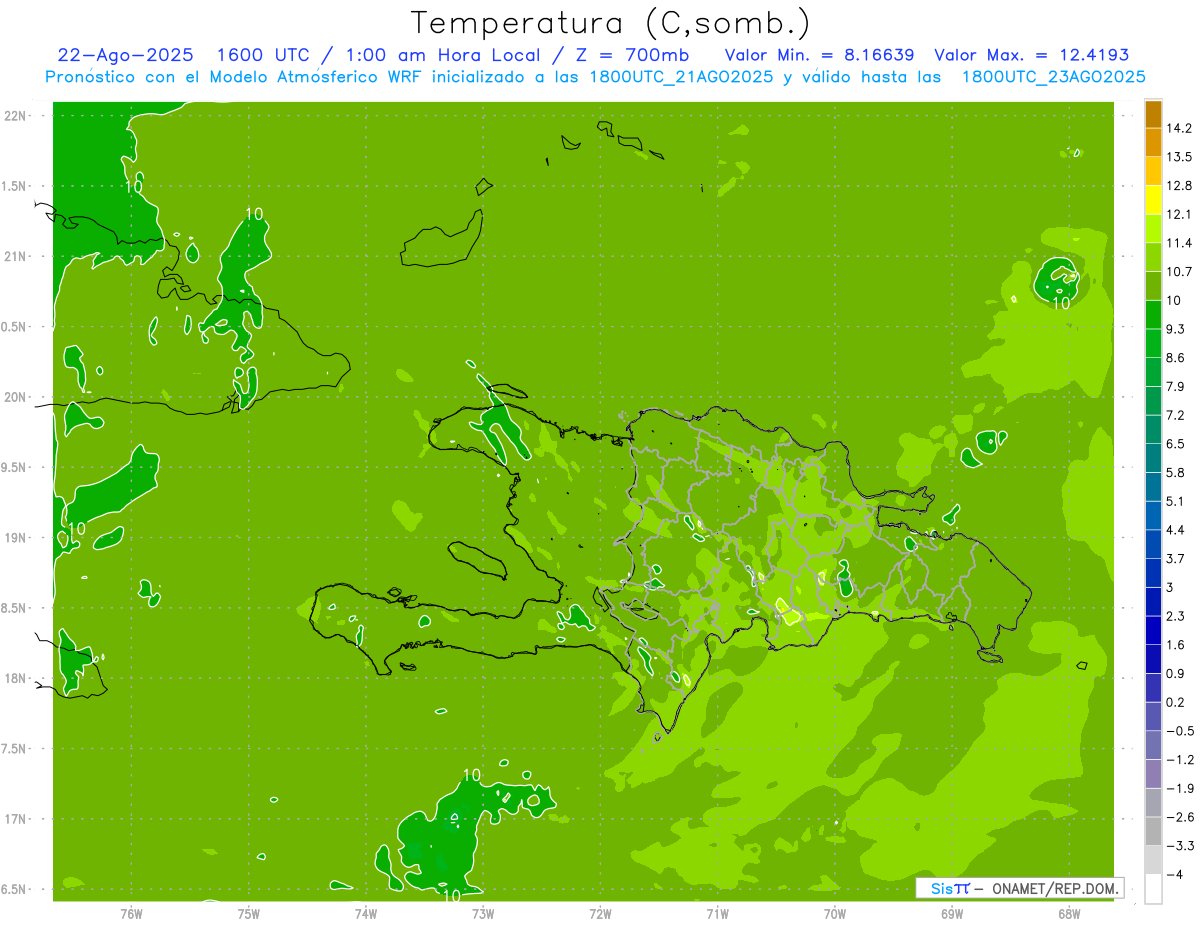Click the '74W' longitude label
The height and width of the screenshot is (927, 1200).
(366, 913)
